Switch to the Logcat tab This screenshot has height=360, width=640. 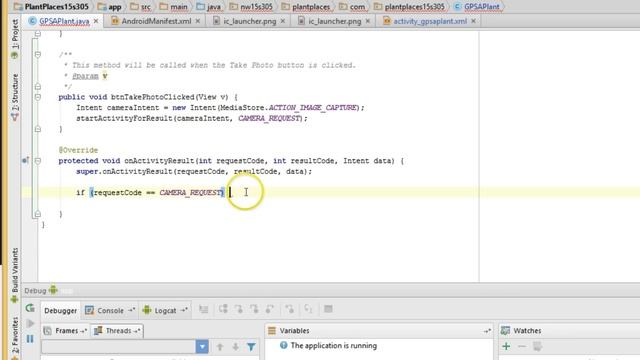165,311
